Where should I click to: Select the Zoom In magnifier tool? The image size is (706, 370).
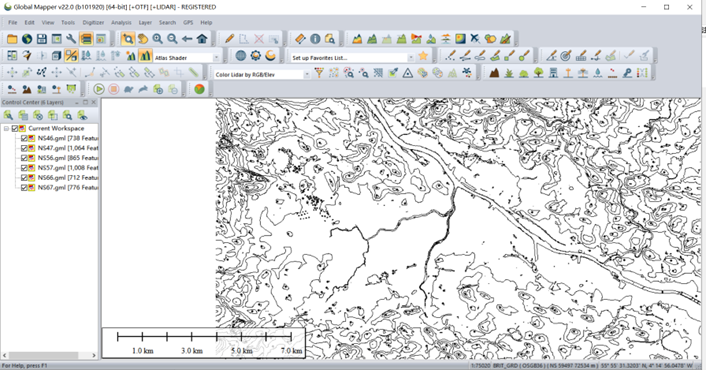tap(158, 39)
